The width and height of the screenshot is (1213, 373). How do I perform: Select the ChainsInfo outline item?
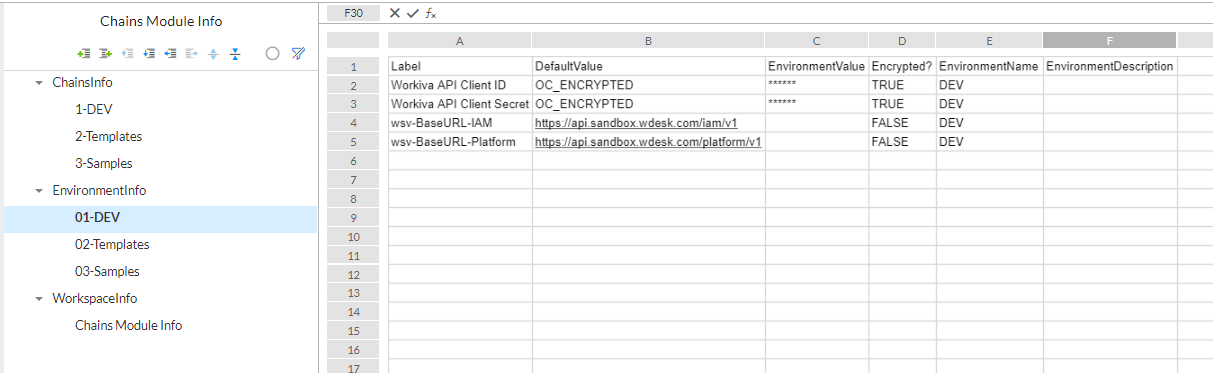pyautogui.click(x=82, y=82)
